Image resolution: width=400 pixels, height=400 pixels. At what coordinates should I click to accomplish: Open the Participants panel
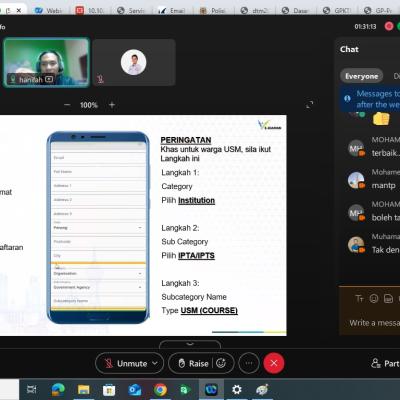(x=385, y=363)
